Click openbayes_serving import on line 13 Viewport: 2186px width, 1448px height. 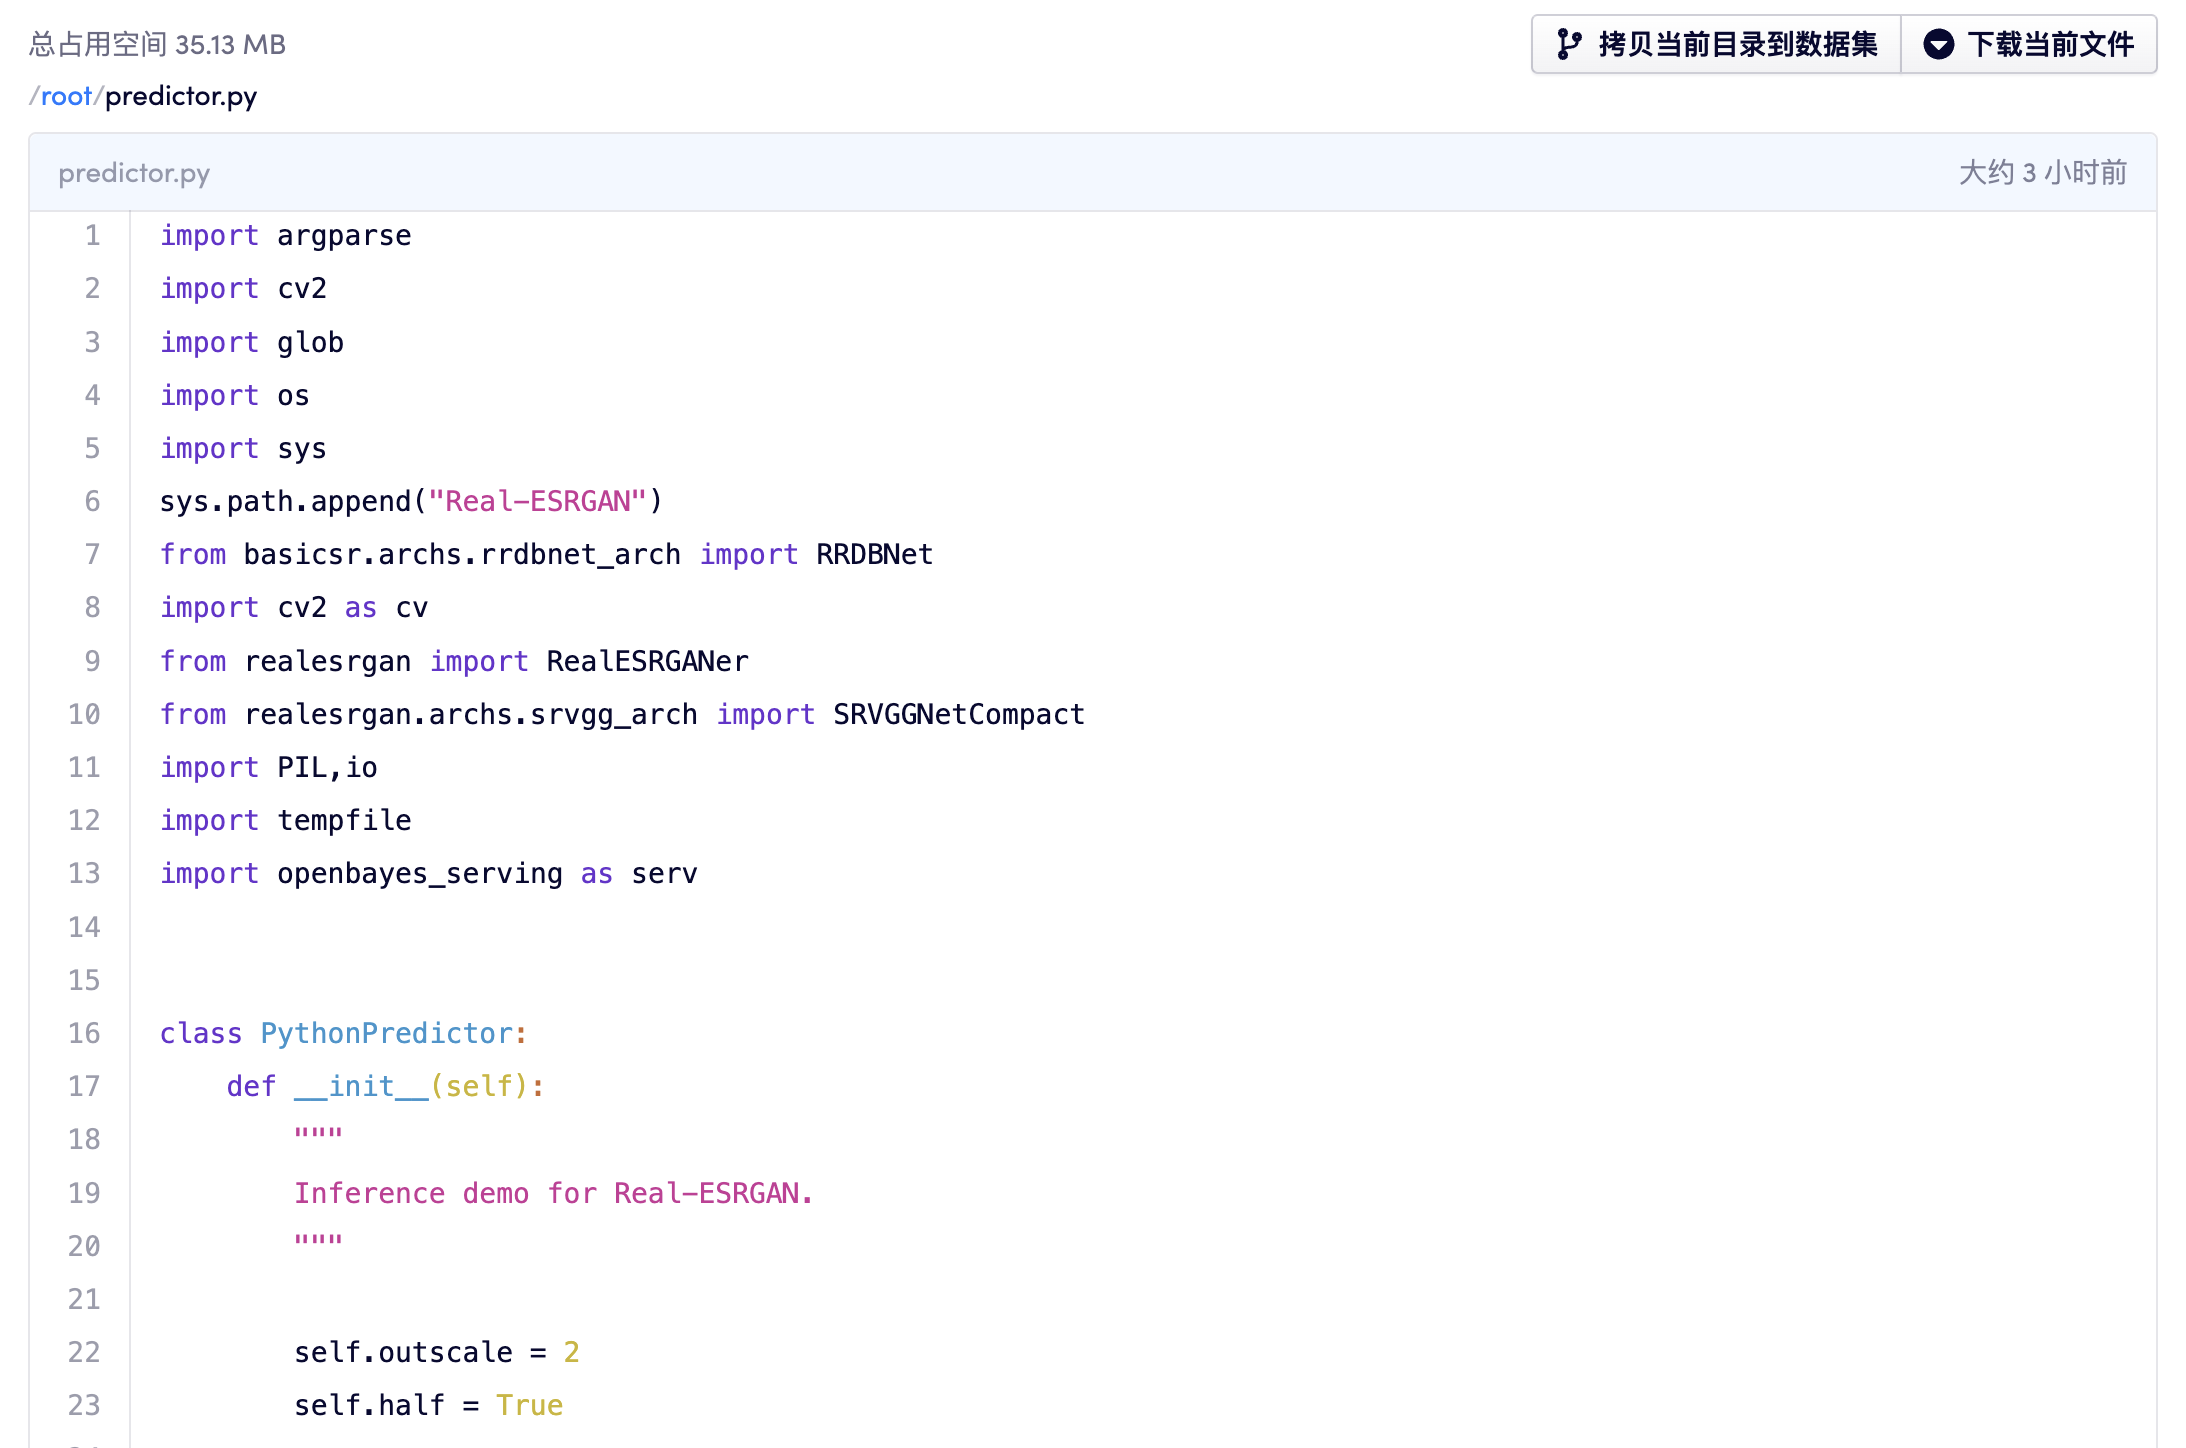click(420, 873)
